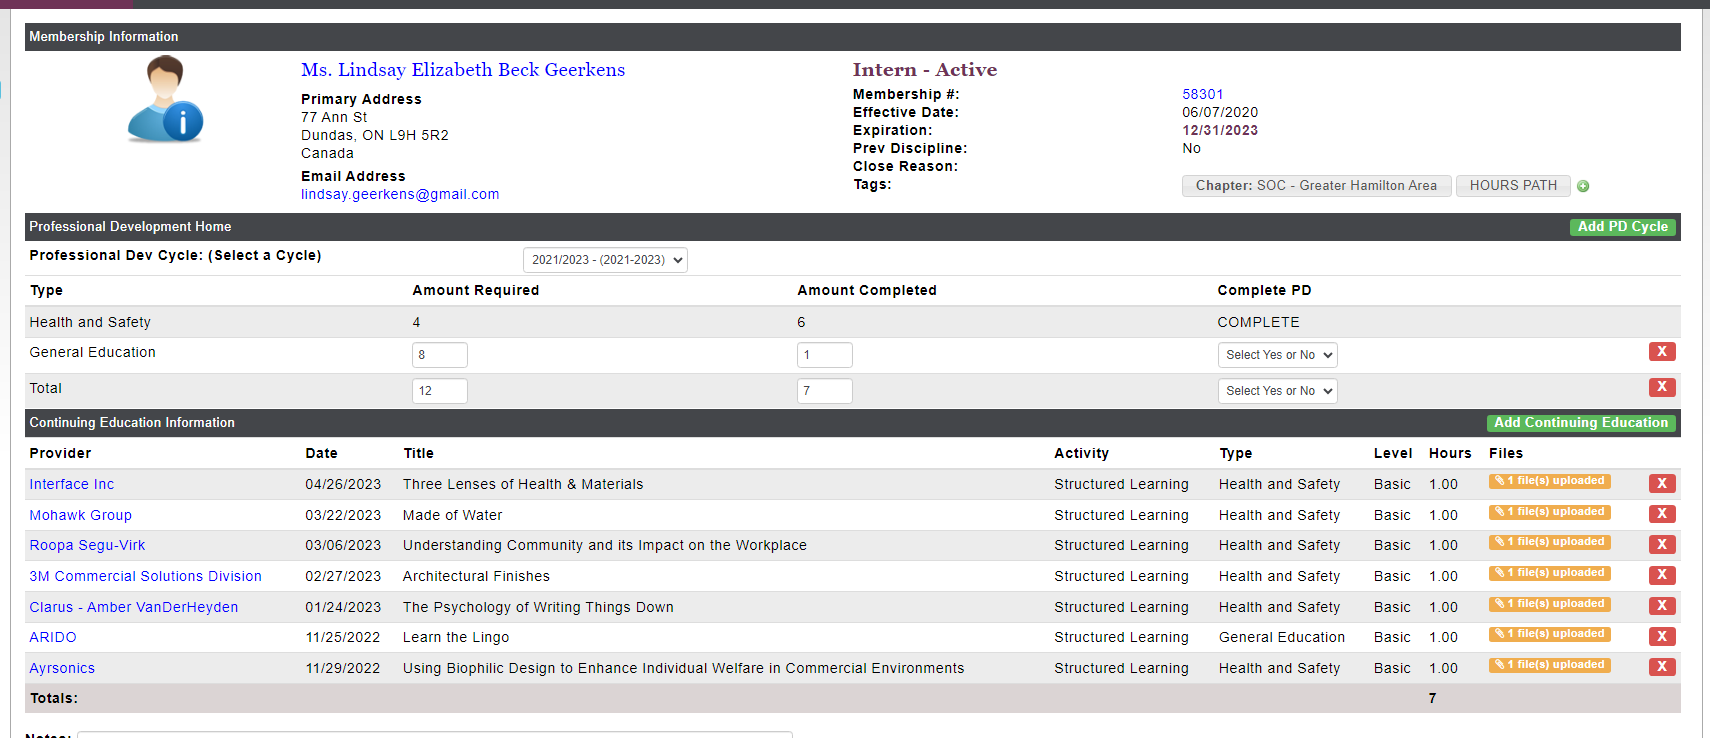Open the Roopa Segu-Virk provider link
Image resolution: width=1710 pixels, height=738 pixels.
coord(87,545)
